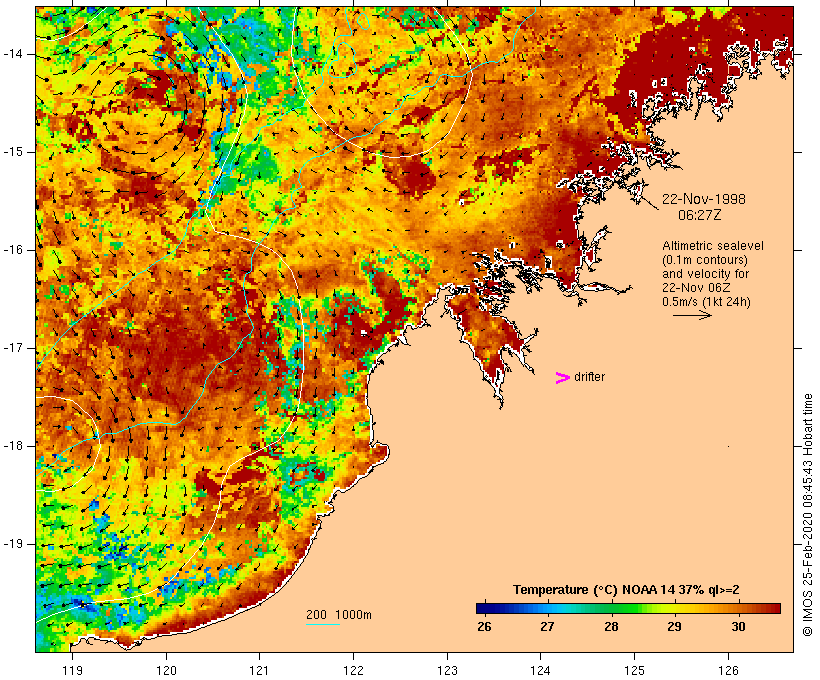Click the color bar label "28"
Image resolution: width=820 pixels, height=680 pixels.
click(611, 626)
